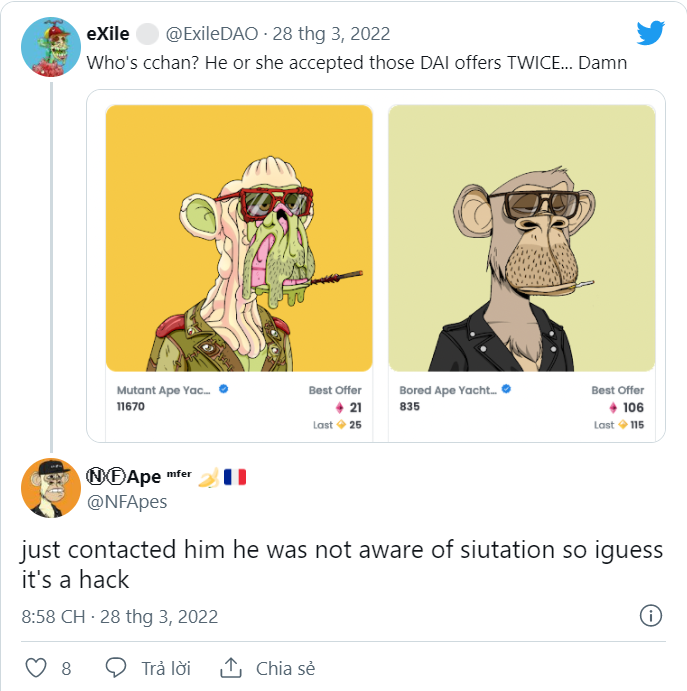Viewport: 687px width, 691px height.
Task: Open NFApe profile avatar
Action: pos(50,488)
